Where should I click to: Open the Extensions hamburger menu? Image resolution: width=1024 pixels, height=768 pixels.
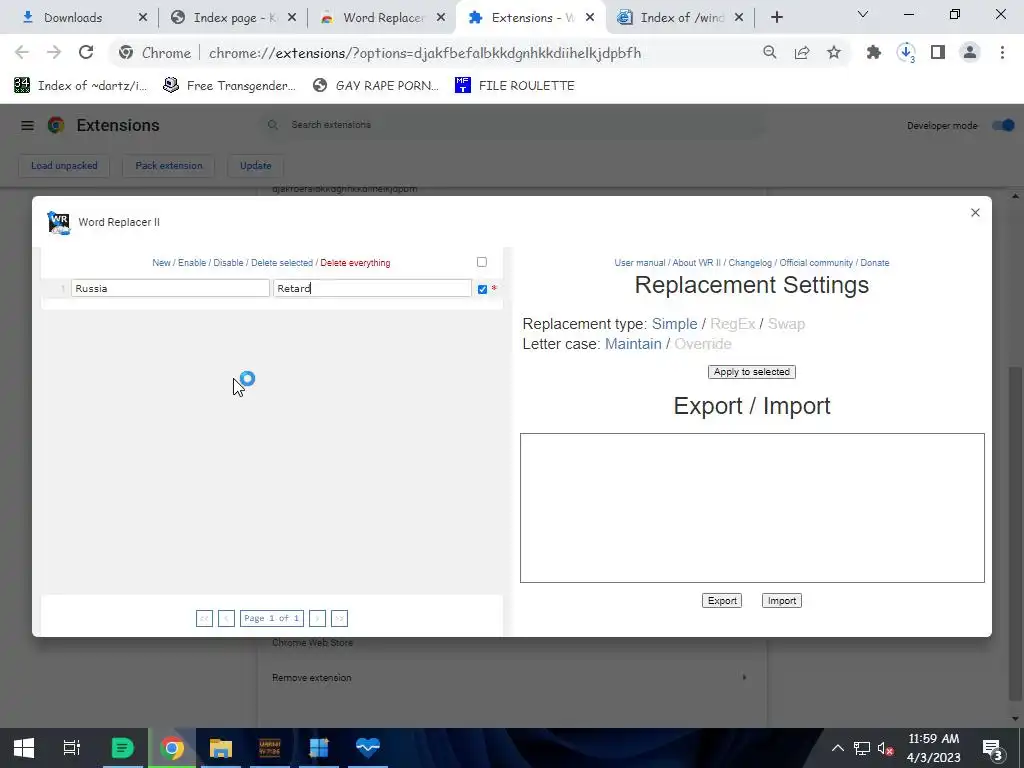coord(27,125)
